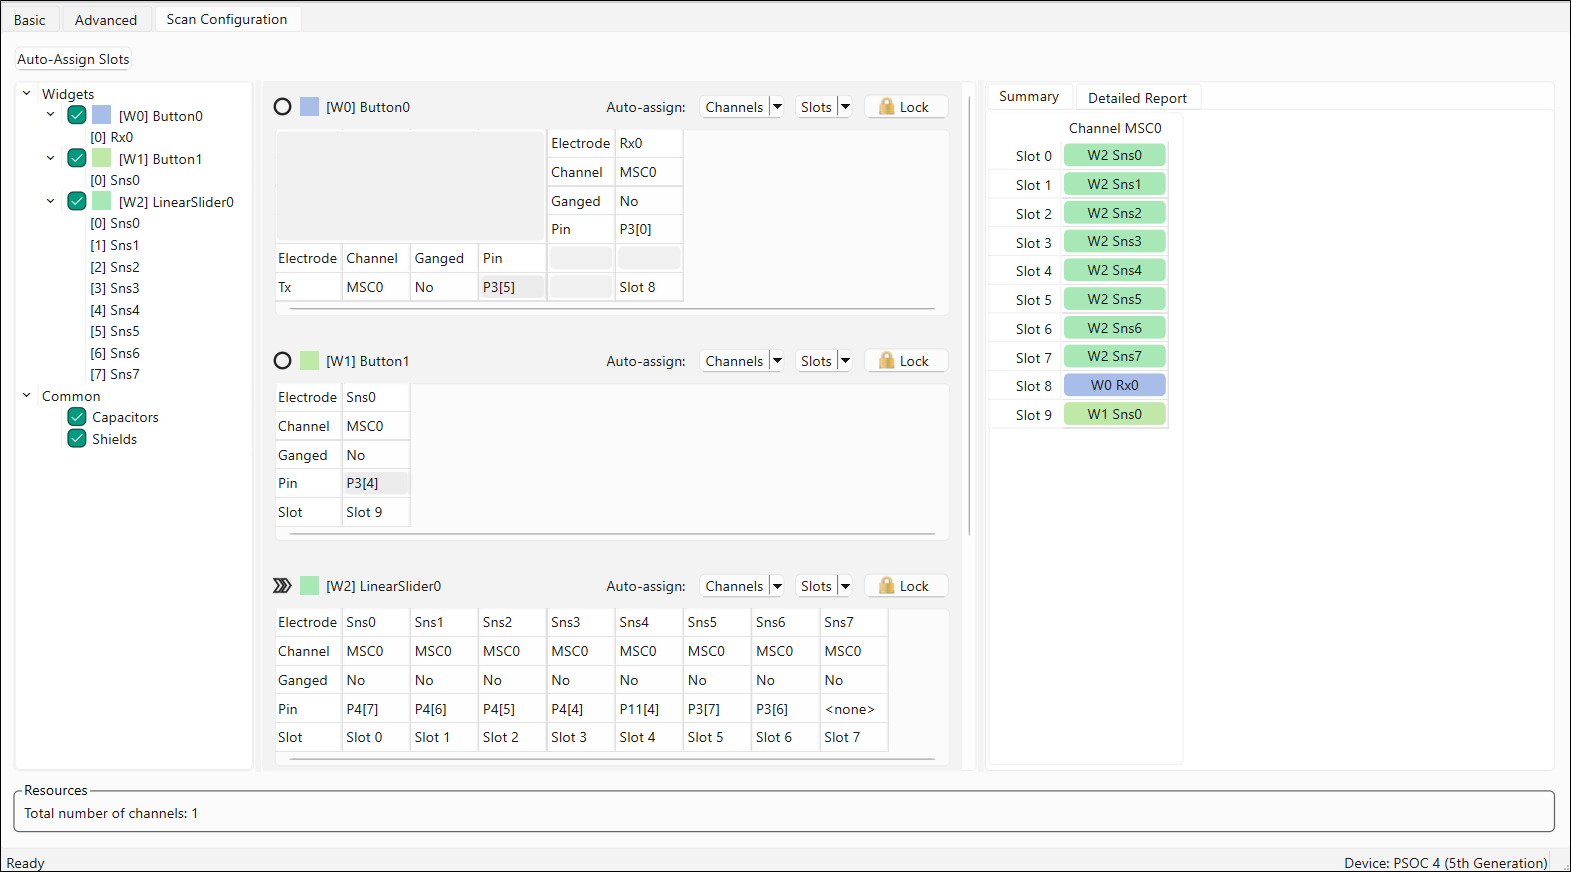1571x872 pixels.
Task: Open the Detailed Report tab
Action: pos(1137,98)
